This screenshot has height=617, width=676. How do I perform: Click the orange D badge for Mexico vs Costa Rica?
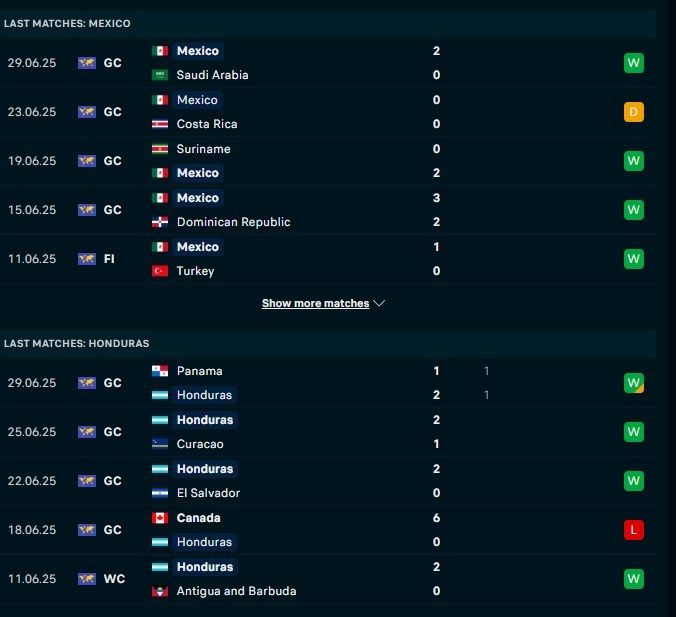tap(633, 112)
